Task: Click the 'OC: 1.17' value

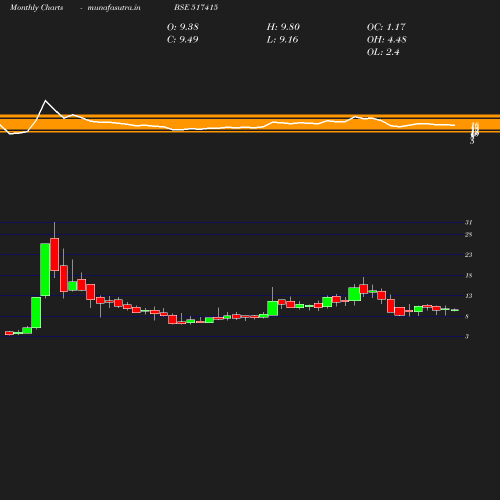Action: 386,27
